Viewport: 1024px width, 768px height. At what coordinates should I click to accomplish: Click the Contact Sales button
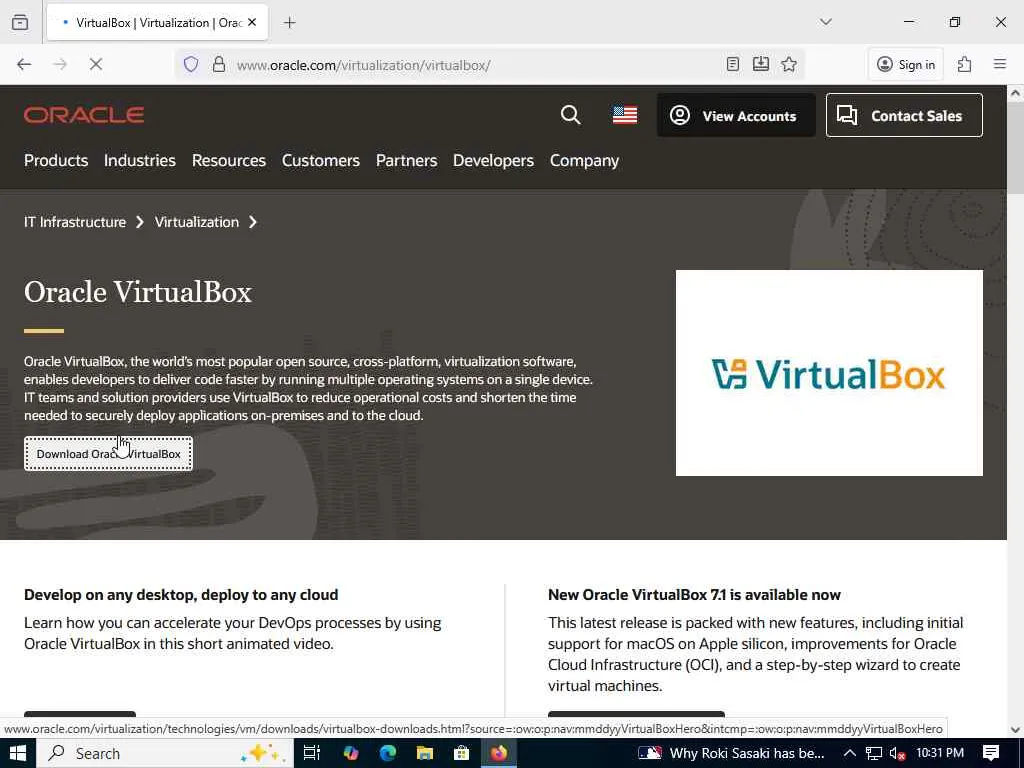pyautogui.click(x=904, y=115)
